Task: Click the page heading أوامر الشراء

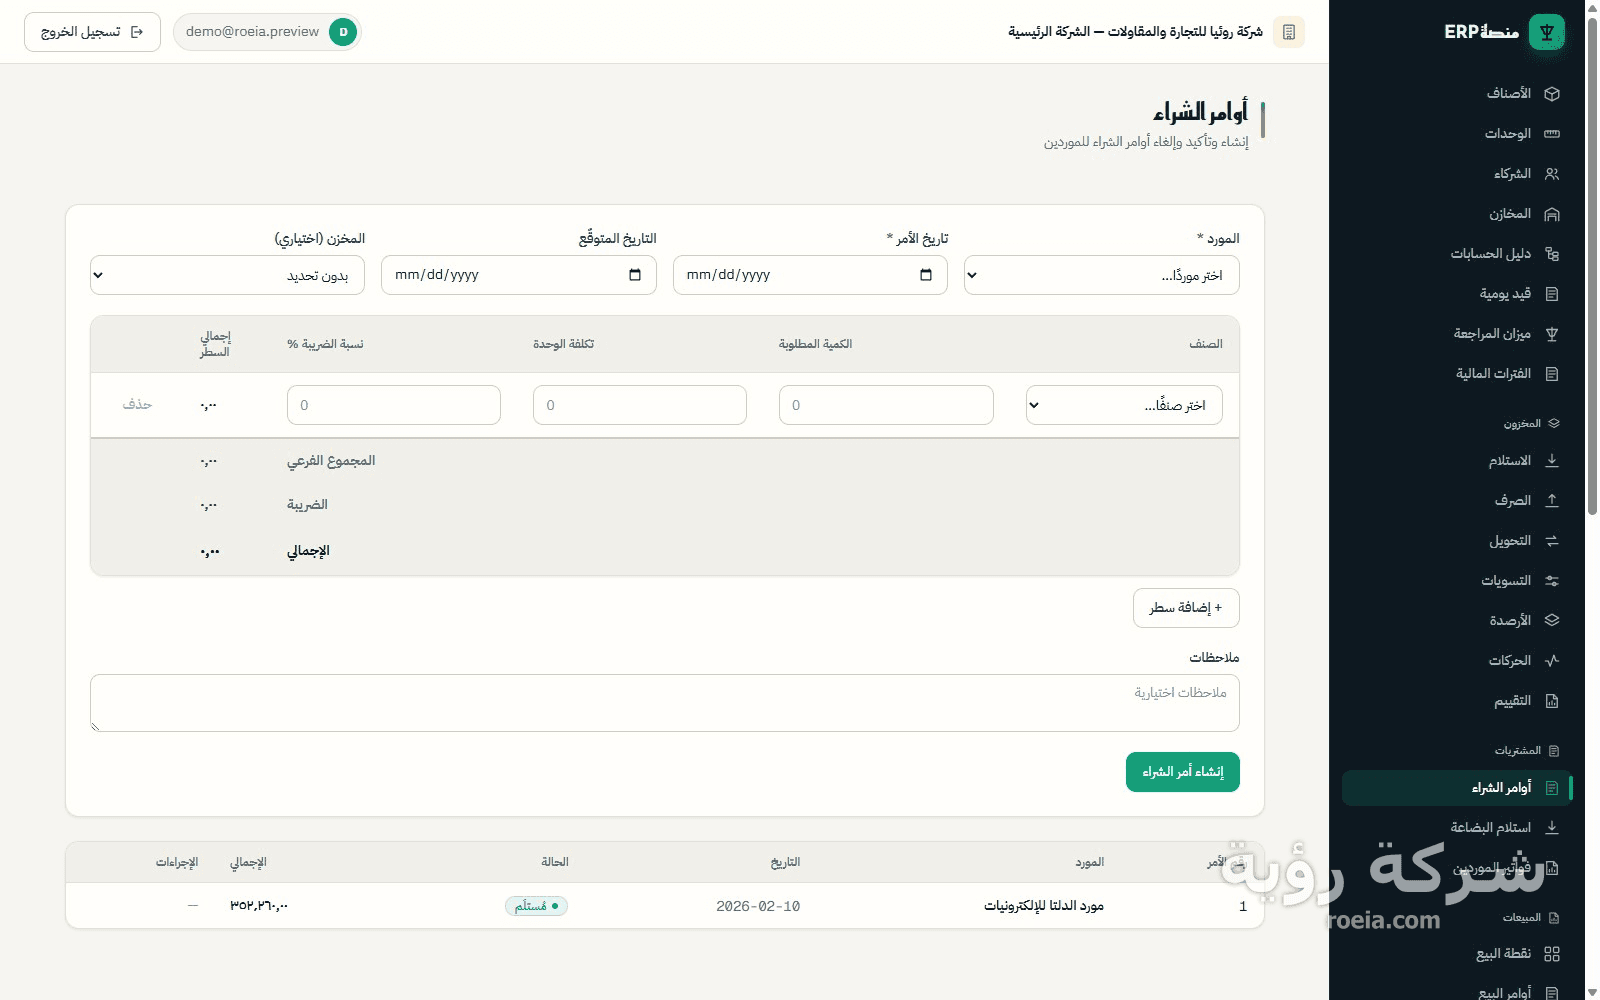Action: pyautogui.click(x=1200, y=111)
